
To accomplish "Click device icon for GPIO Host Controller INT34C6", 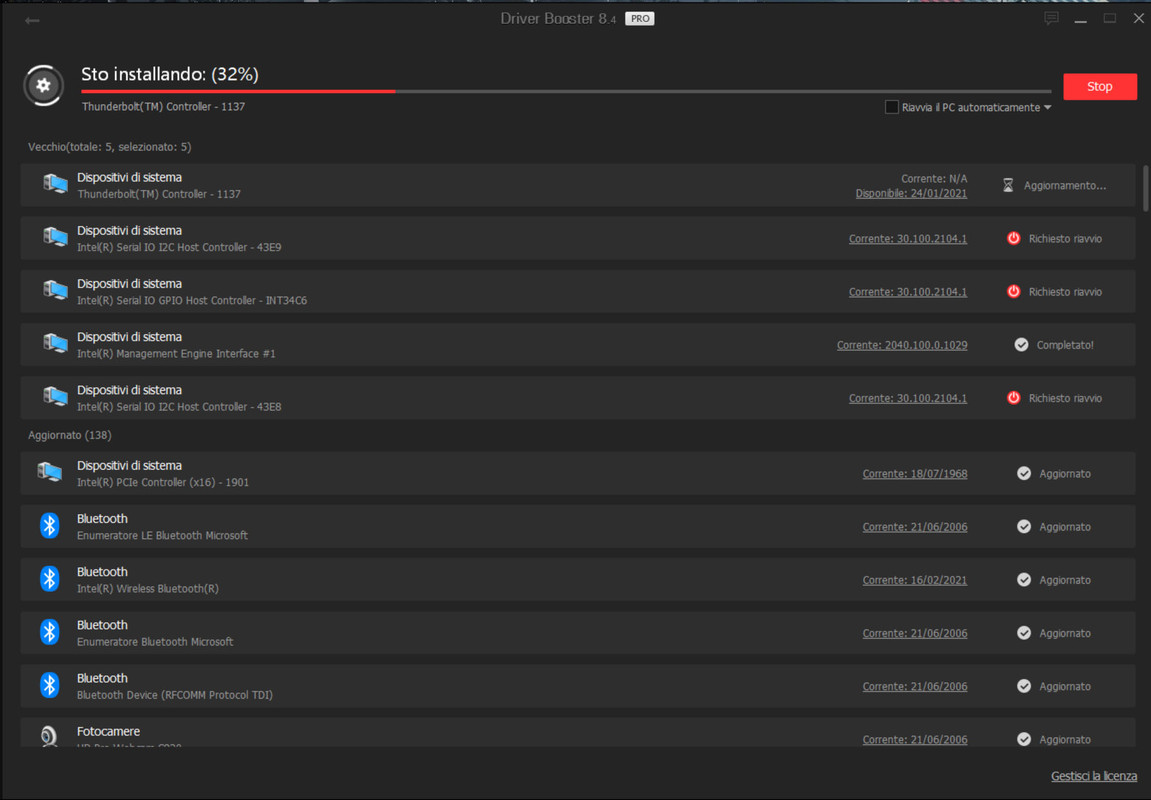I will click(55, 290).
